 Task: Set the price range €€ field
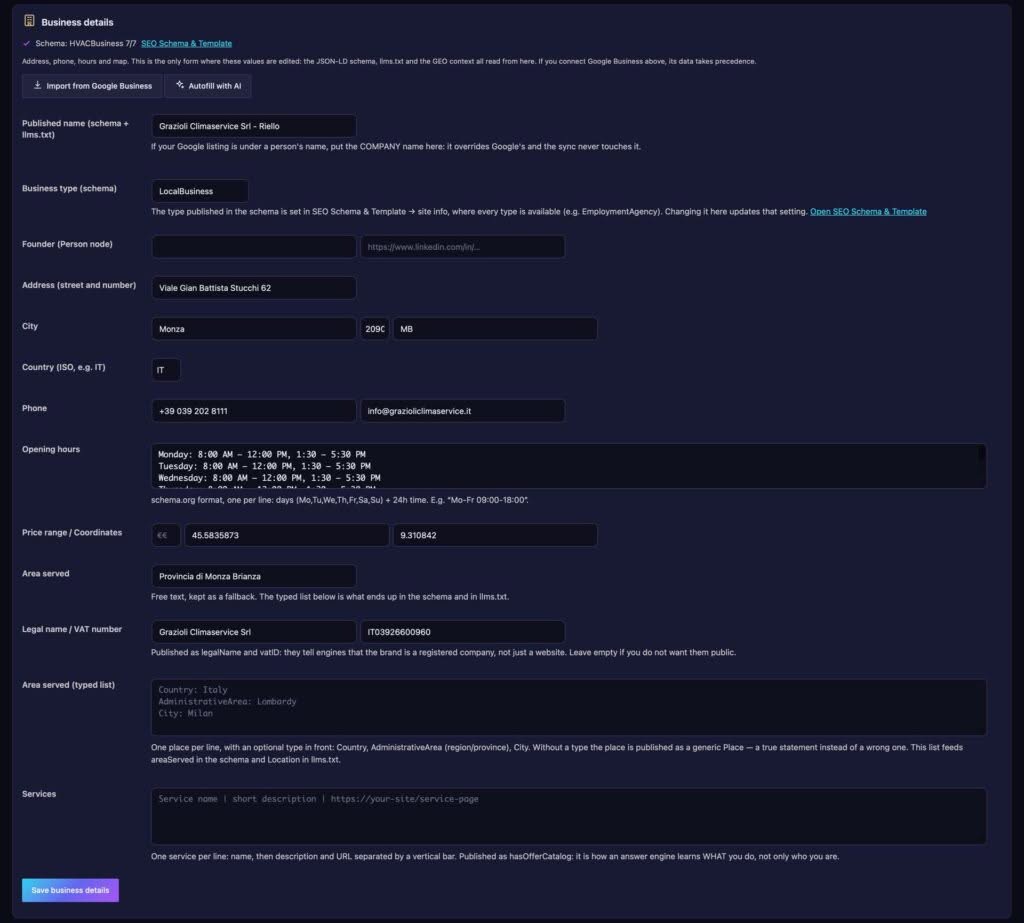(x=166, y=535)
